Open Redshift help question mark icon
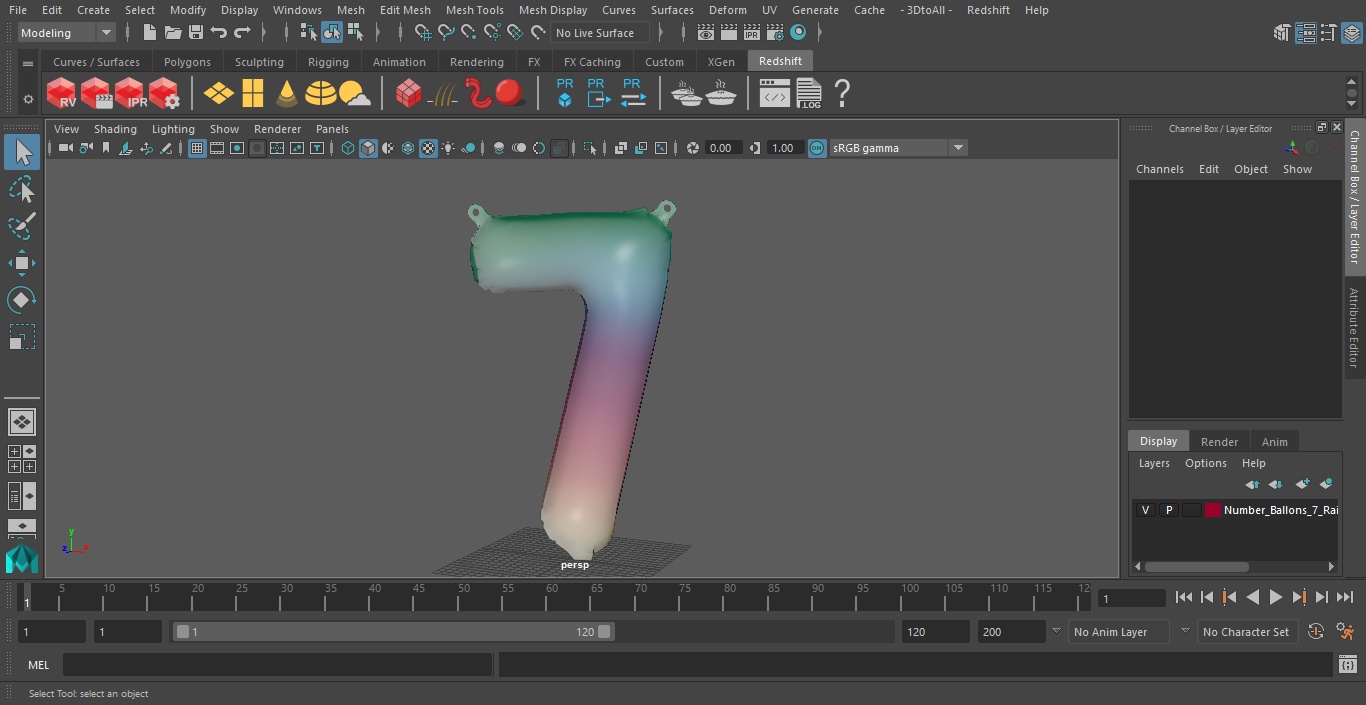The image size is (1366, 705). [842, 93]
